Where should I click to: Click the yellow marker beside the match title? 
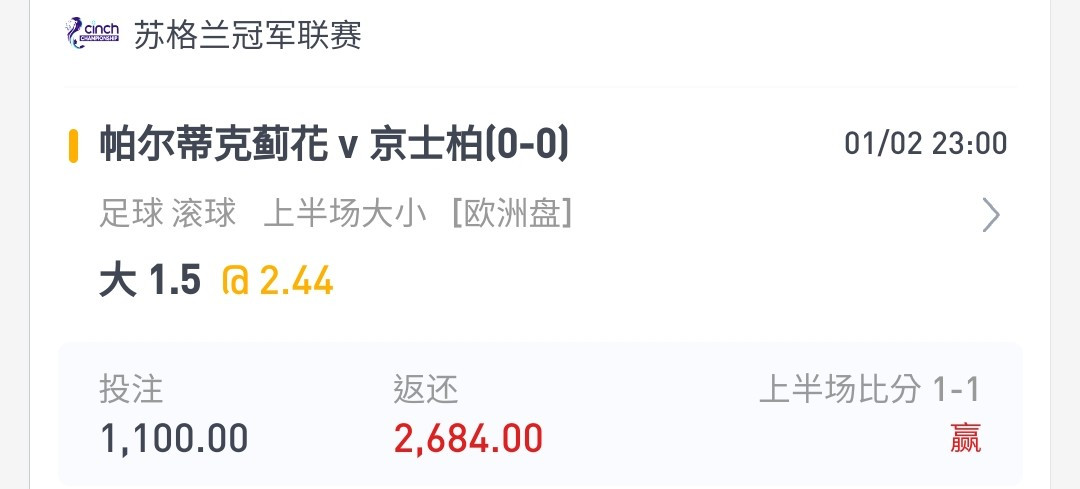pyautogui.click(x=74, y=146)
